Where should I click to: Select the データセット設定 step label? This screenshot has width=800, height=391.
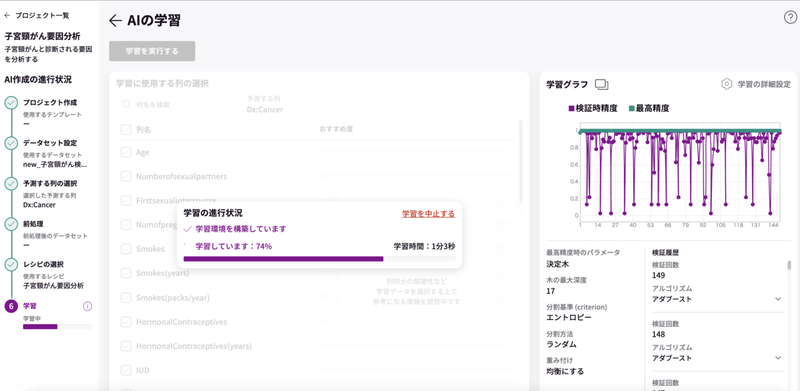(50, 143)
